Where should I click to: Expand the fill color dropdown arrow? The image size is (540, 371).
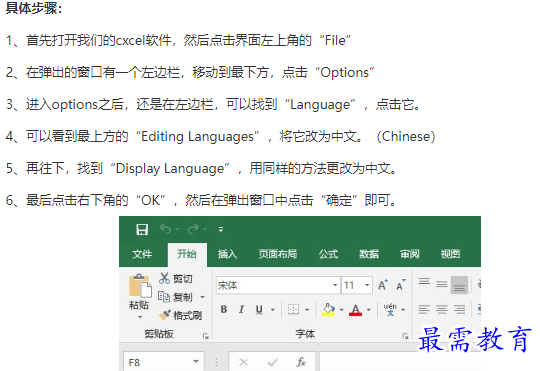tap(342, 310)
